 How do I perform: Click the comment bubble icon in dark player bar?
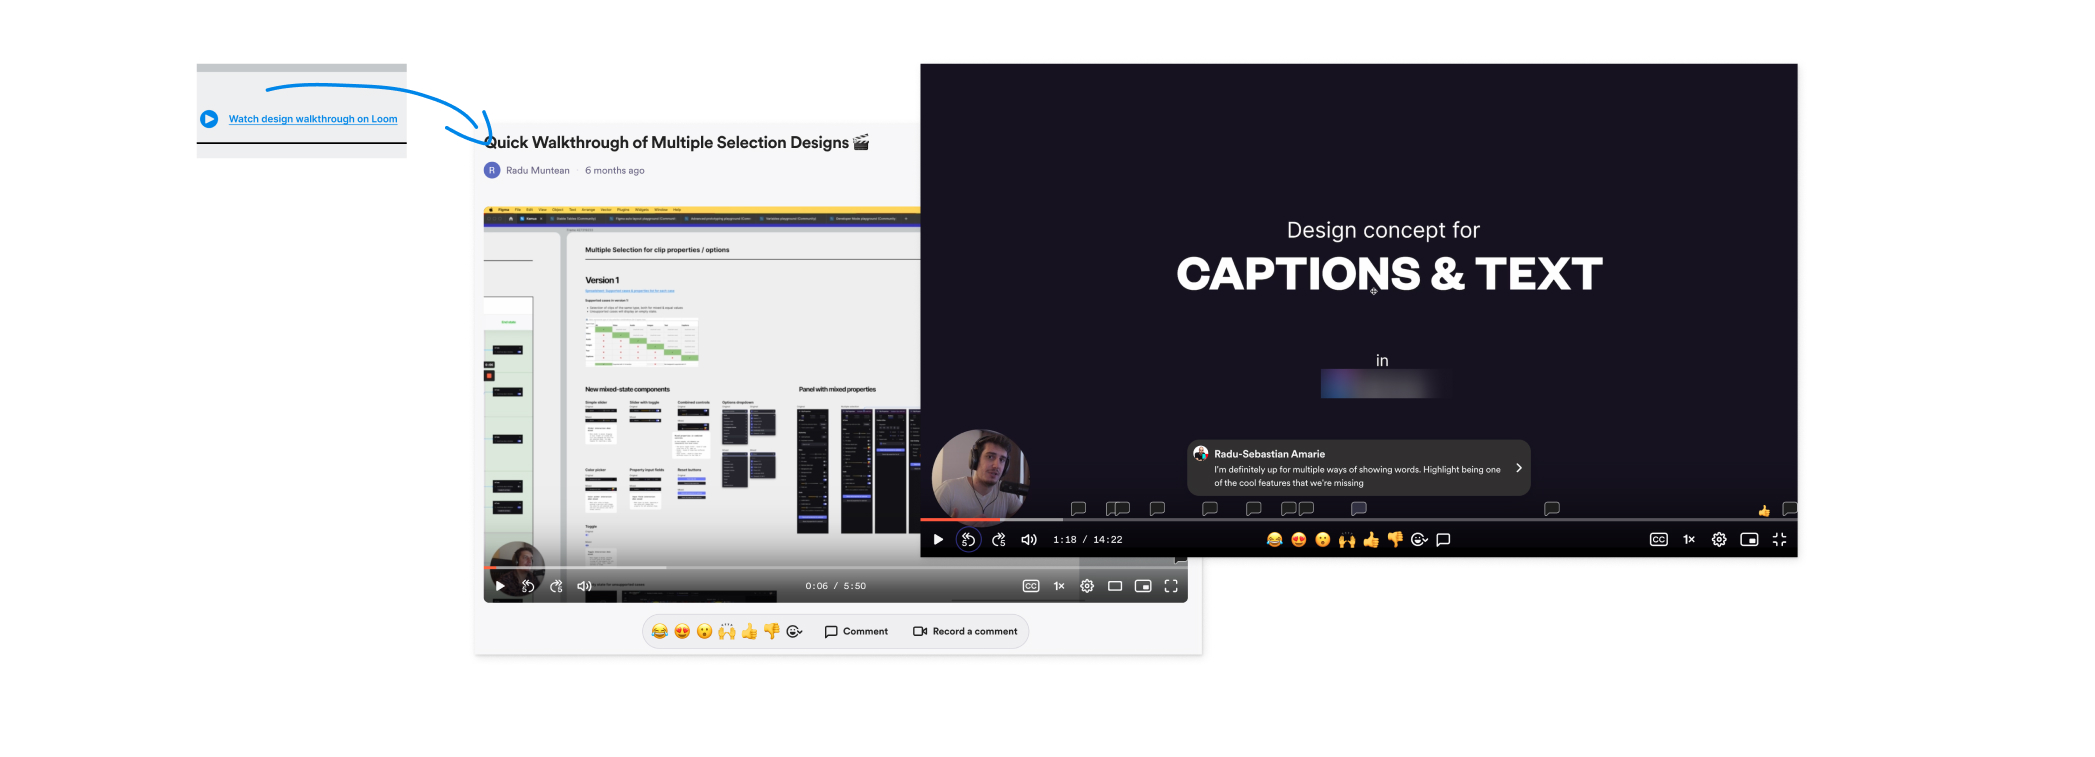click(x=1443, y=540)
